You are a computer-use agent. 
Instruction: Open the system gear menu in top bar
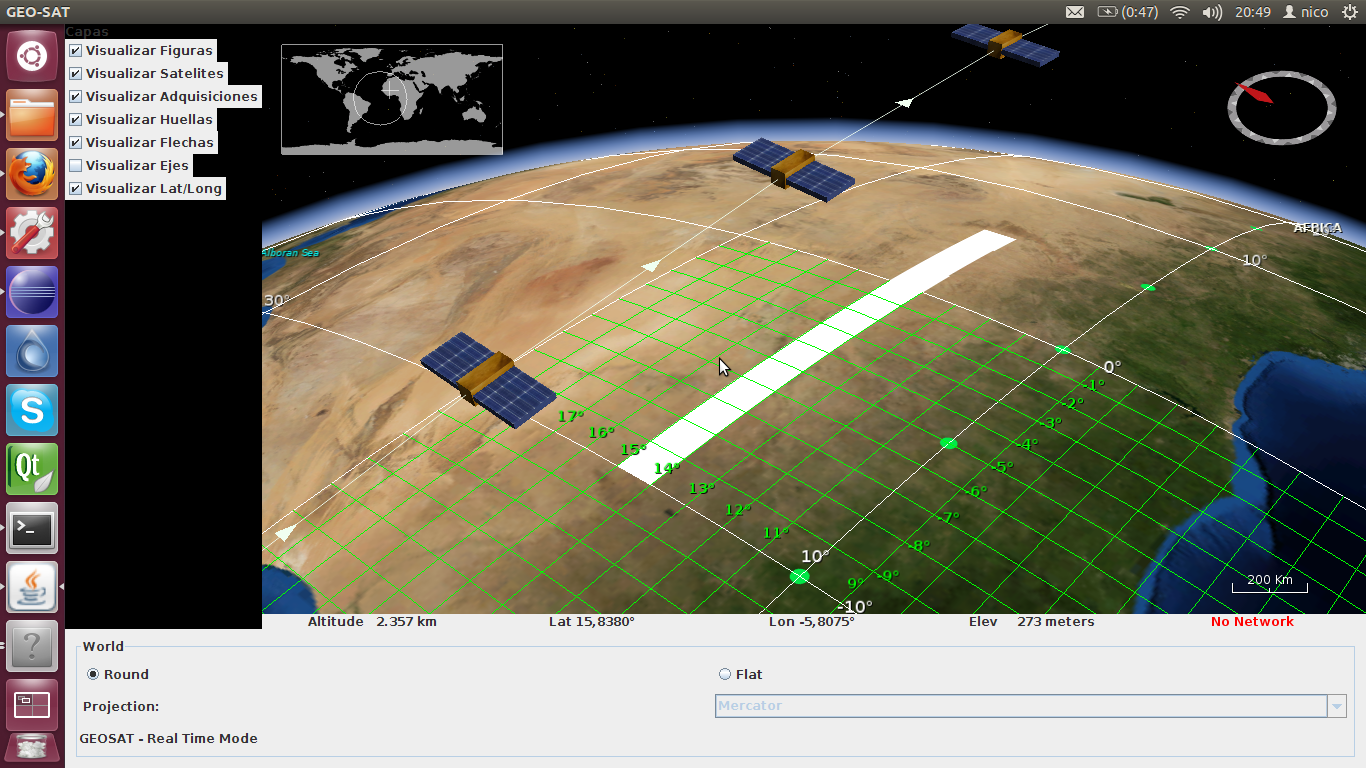(x=1351, y=12)
